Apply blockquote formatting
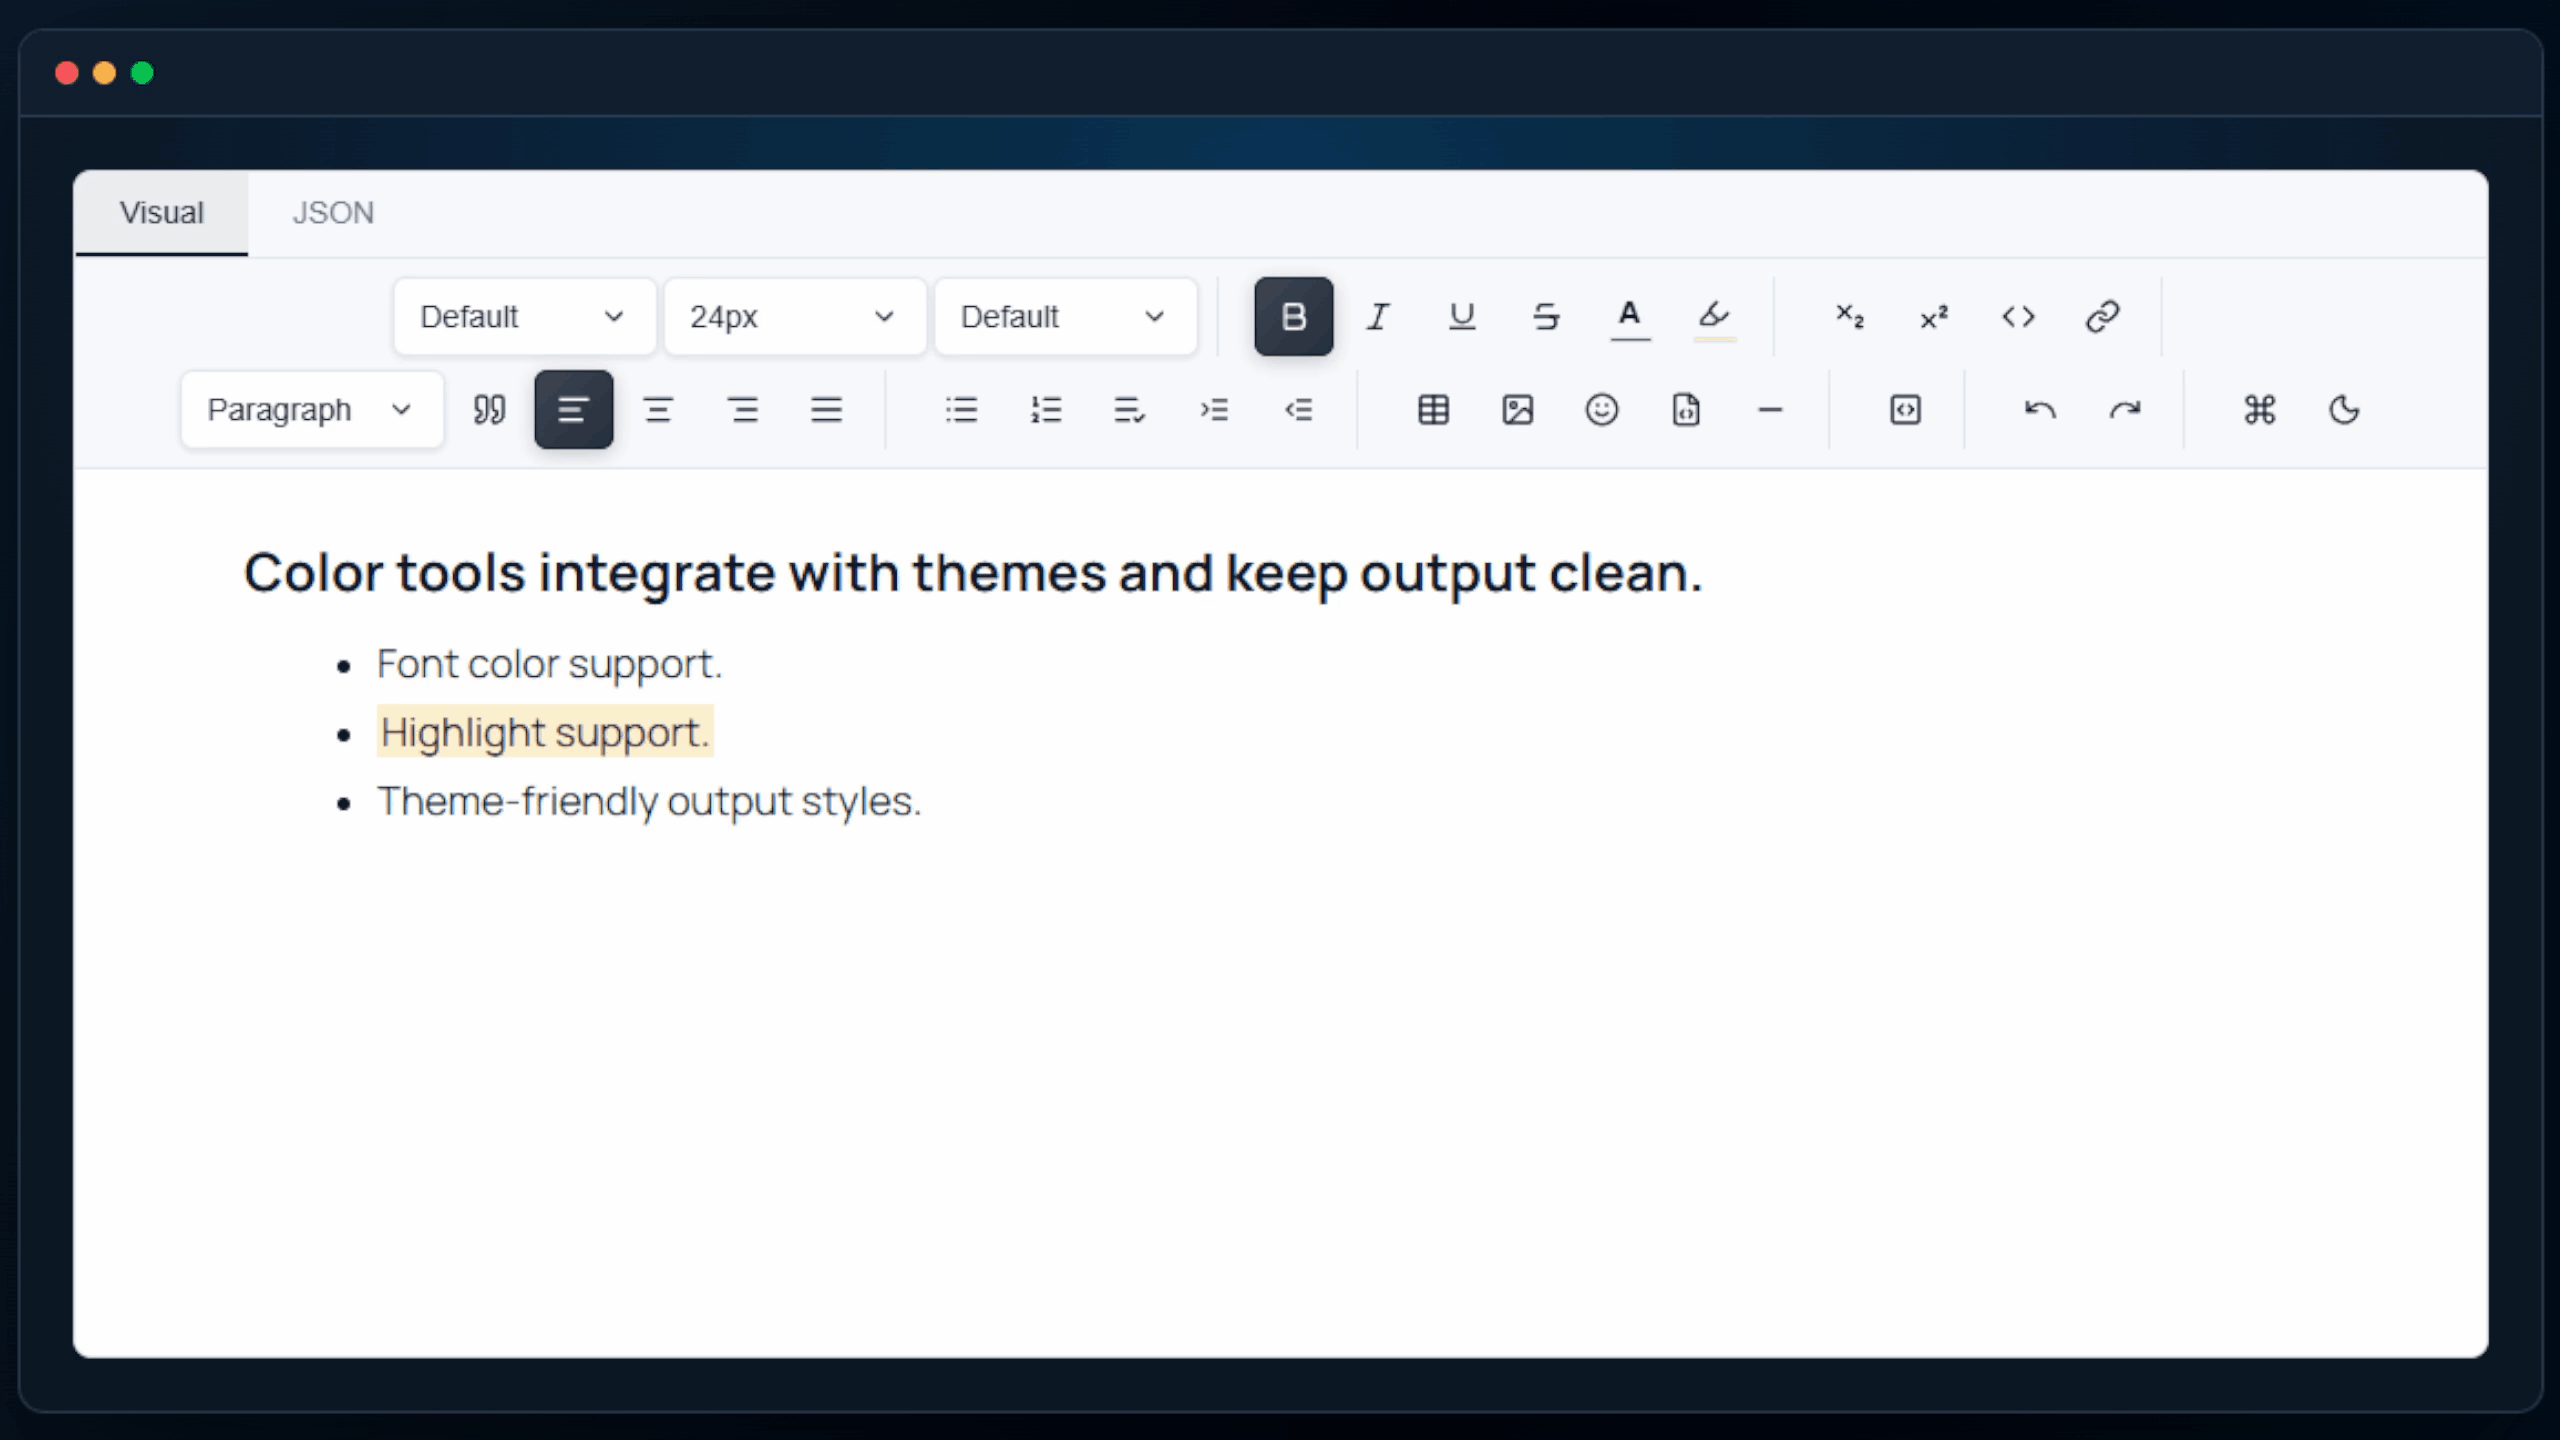 coord(489,410)
